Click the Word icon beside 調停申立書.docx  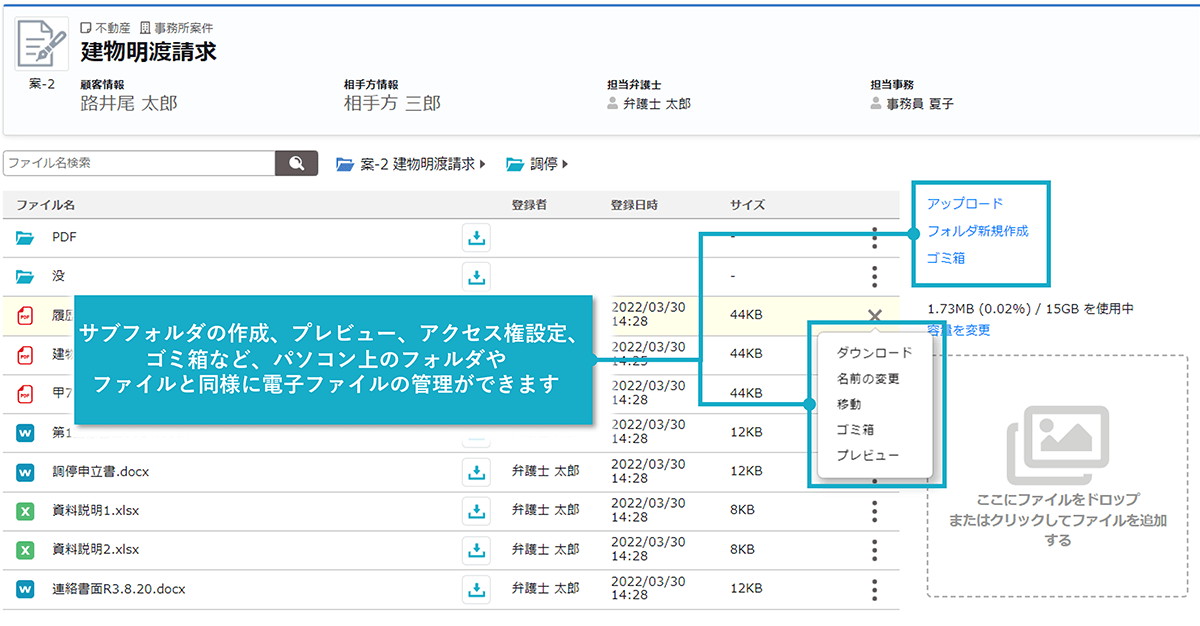(x=26, y=471)
